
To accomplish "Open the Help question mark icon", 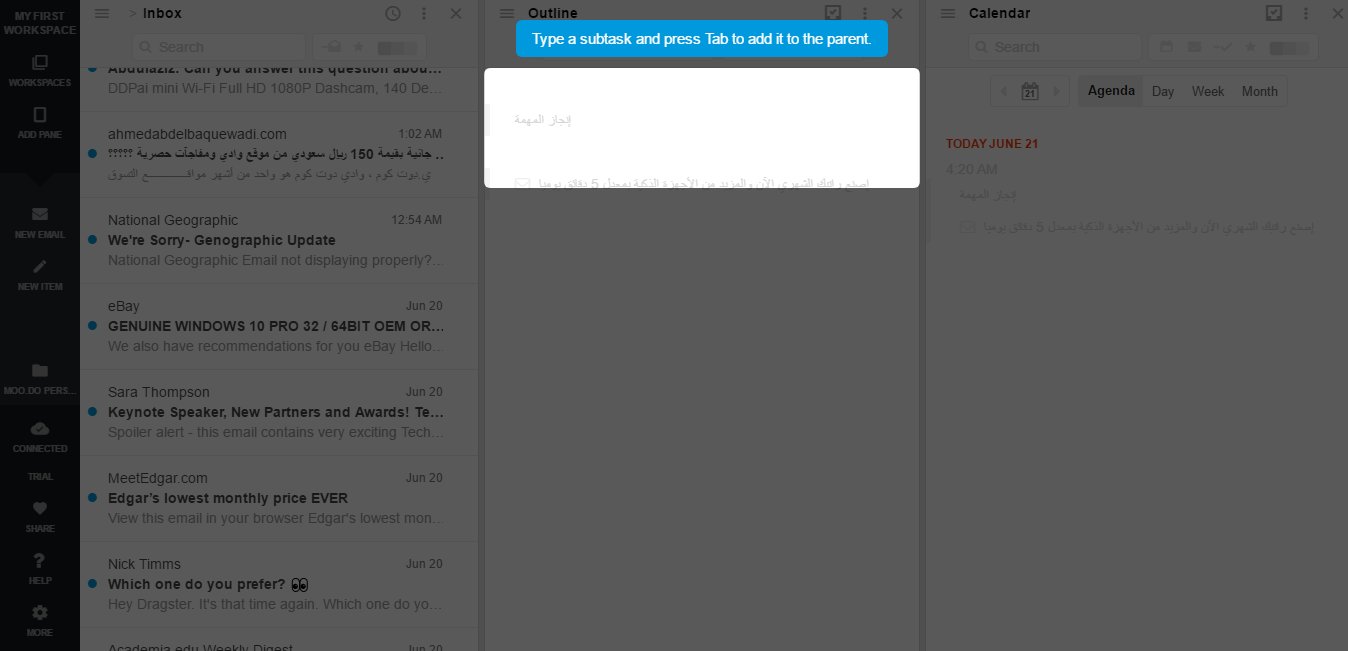I will pyautogui.click(x=40, y=560).
